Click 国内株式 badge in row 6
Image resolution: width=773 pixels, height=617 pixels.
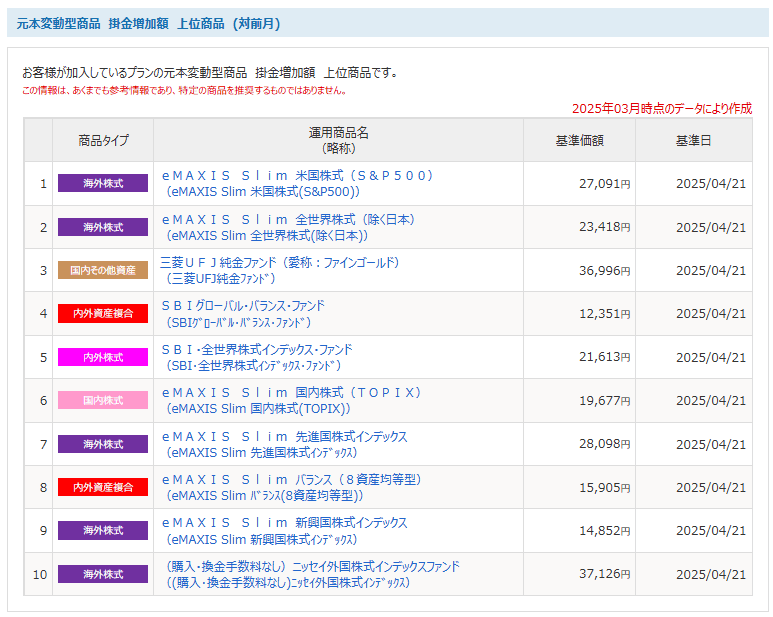(x=103, y=400)
